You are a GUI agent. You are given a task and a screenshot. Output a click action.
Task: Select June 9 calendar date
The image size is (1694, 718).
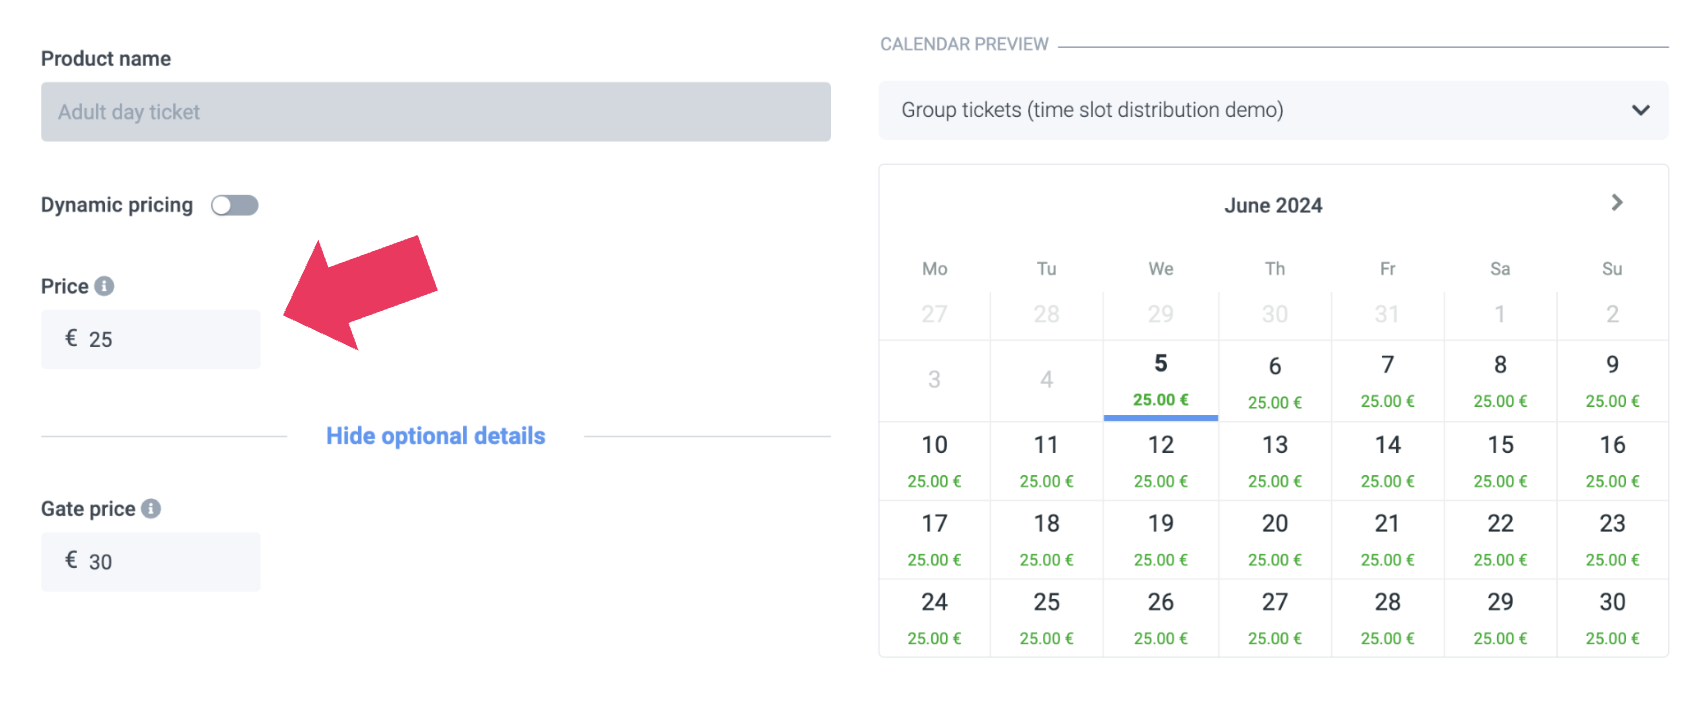pyautogui.click(x=1612, y=380)
